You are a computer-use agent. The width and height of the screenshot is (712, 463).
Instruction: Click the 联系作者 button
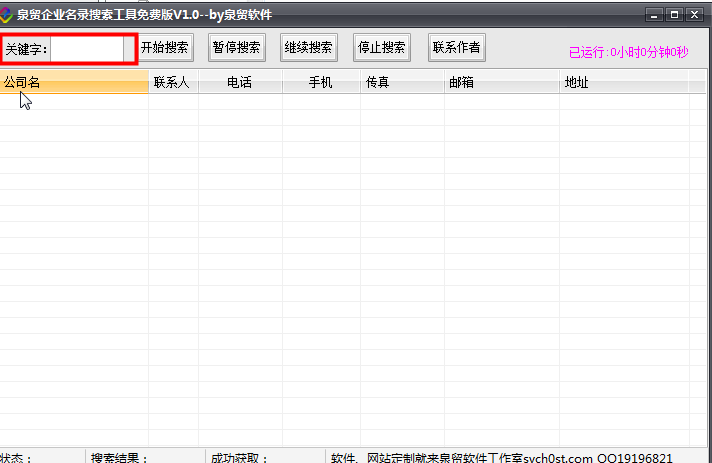point(457,47)
